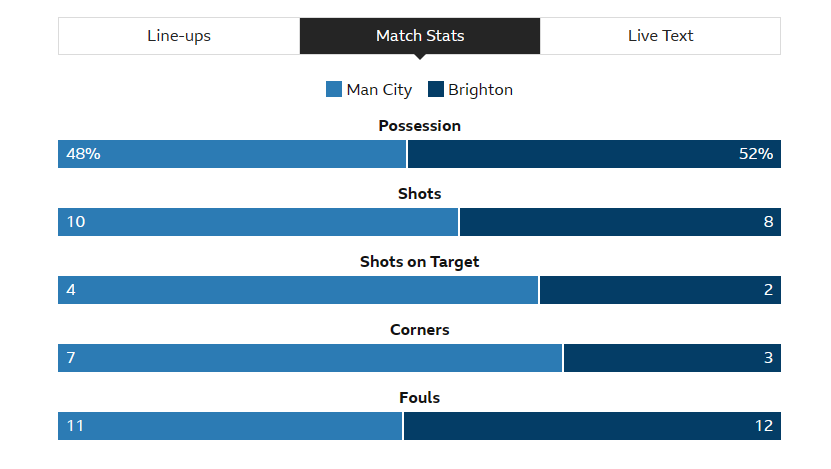Click Brighton's 12 fouls bar
The height and width of the screenshot is (469, 831).
[592, 426]
